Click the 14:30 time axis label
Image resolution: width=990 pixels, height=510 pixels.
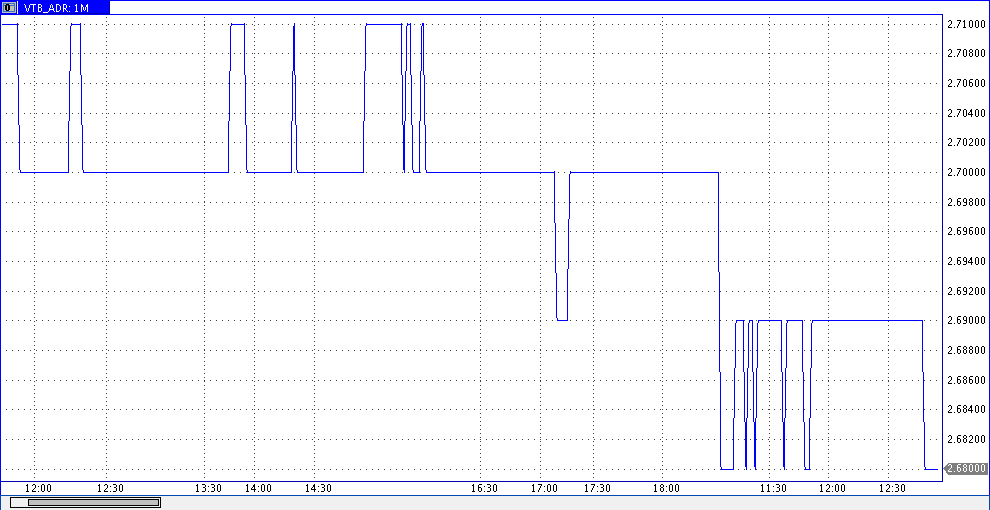click(x=319, y=489)
